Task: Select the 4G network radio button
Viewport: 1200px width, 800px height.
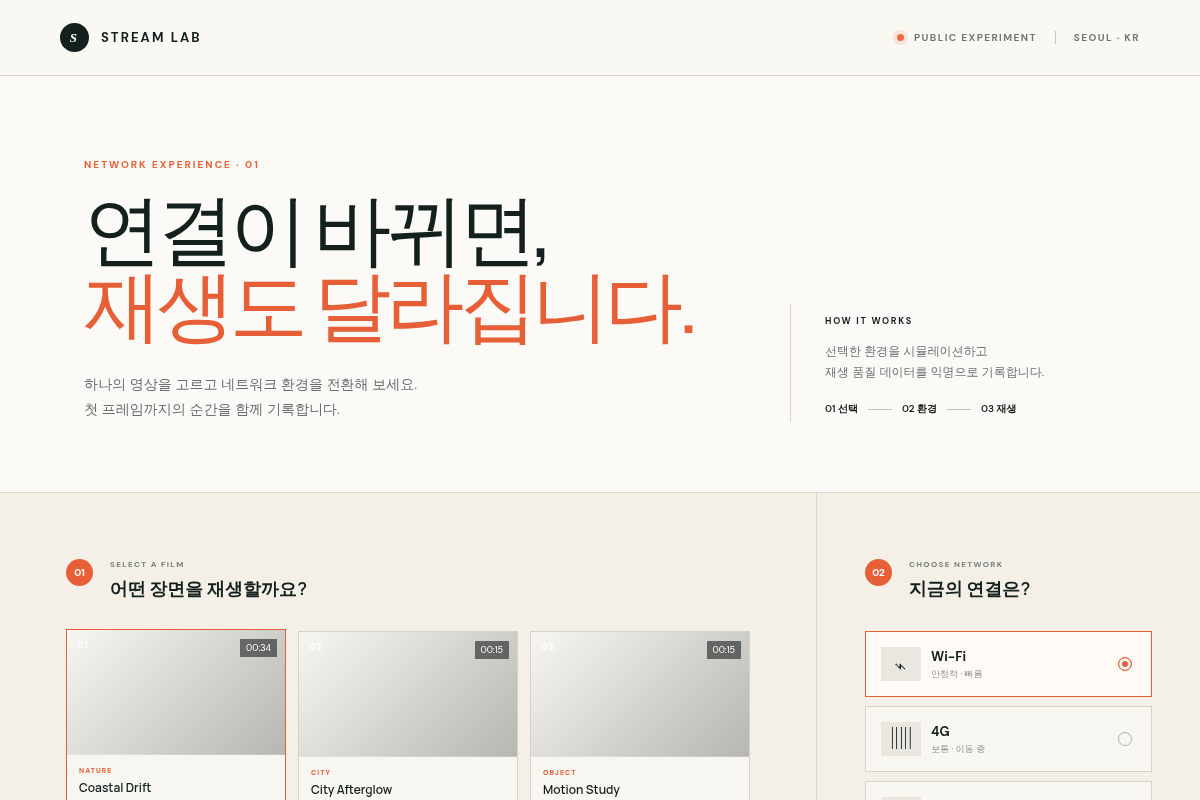Action: pyautogui.click(x=1125, y=739)
